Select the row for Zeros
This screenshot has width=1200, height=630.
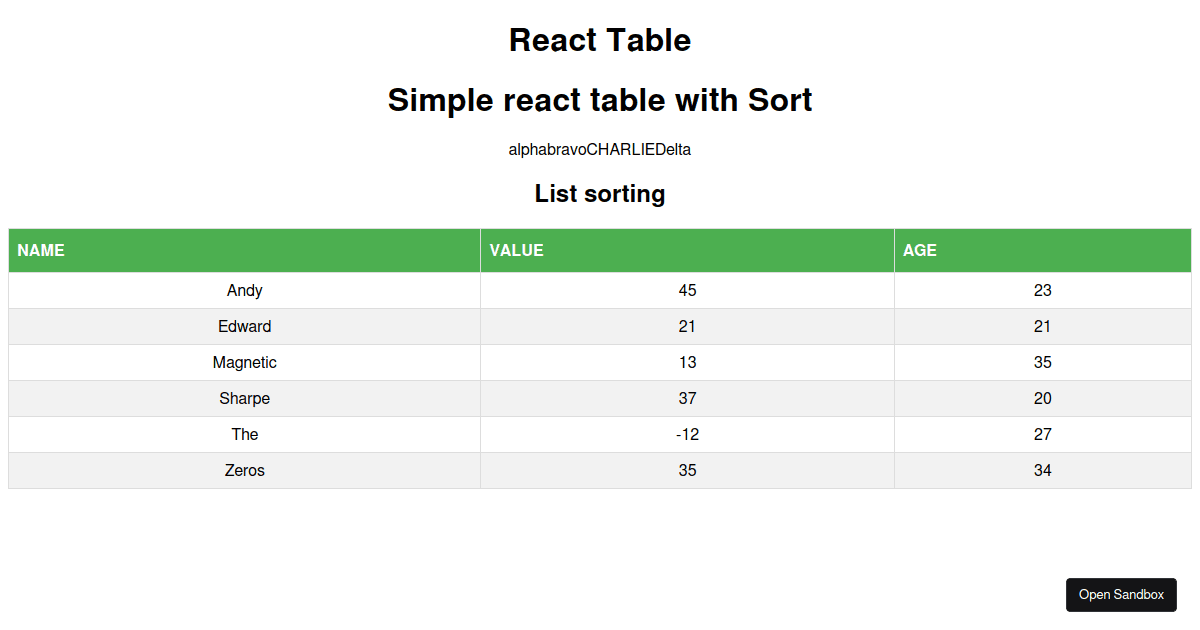click(x=245, y=470)
